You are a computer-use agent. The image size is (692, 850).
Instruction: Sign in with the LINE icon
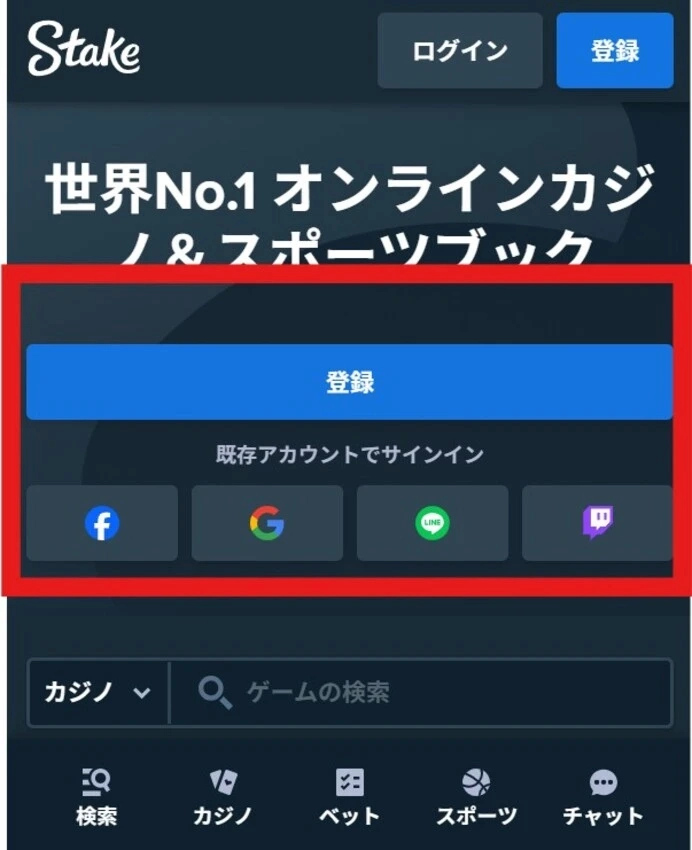click(x=432, y=523)
